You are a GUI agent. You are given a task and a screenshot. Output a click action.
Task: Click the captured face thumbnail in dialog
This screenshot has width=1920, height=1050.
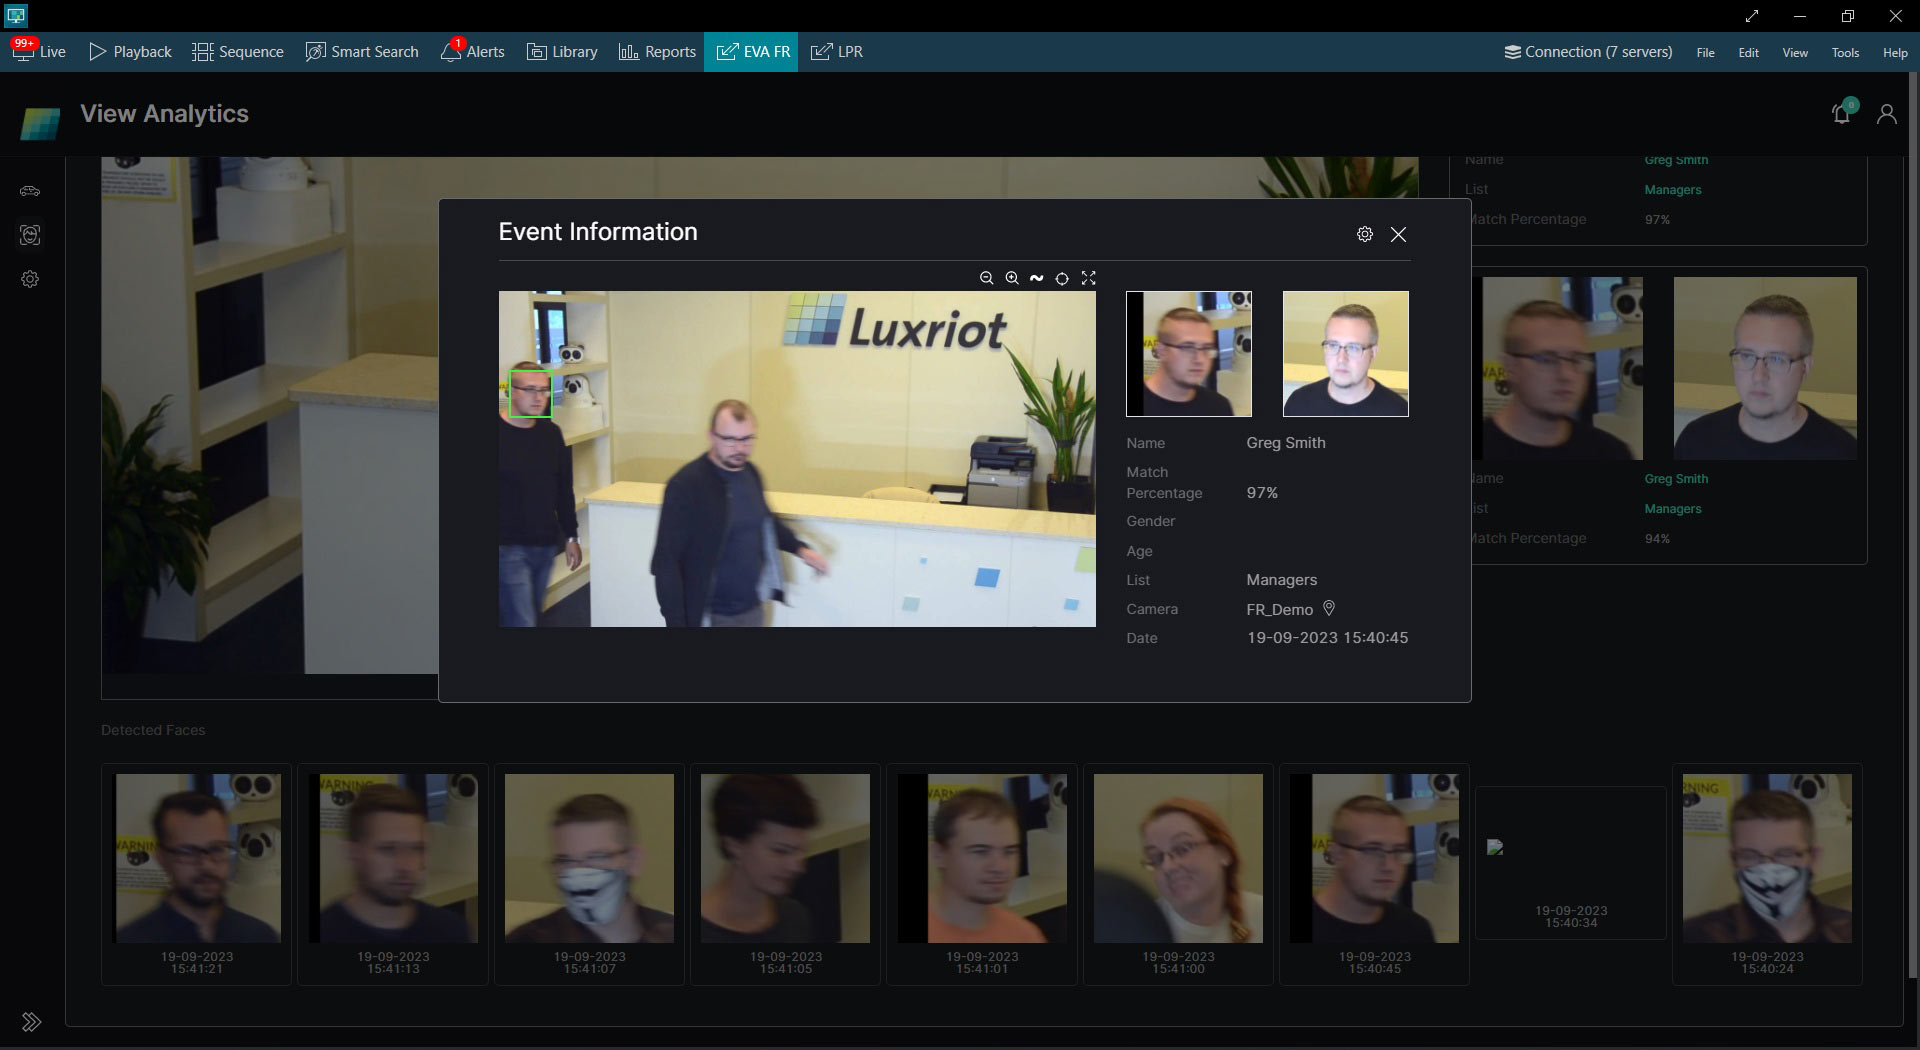tap(1189, 354)
